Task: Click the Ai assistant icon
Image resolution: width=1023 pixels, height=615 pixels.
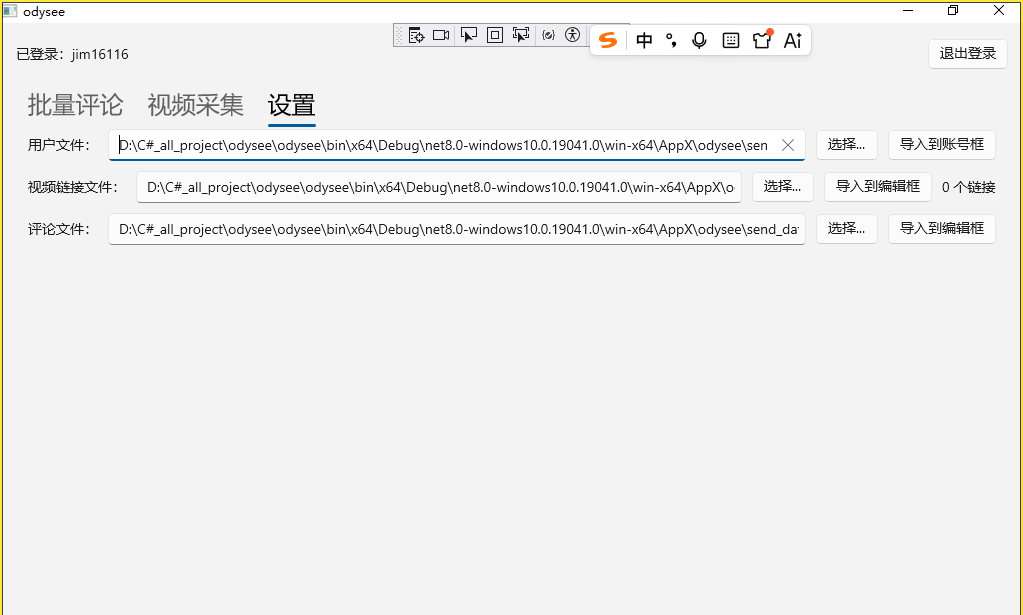Action: (x=793, y=40)
